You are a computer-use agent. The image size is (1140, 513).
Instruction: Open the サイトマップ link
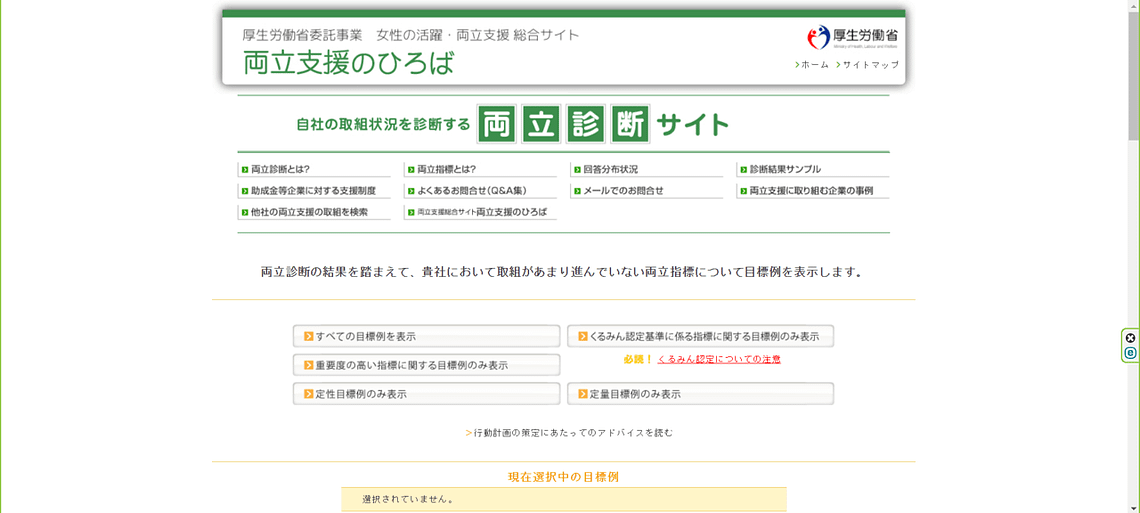(x=869, y=65)
